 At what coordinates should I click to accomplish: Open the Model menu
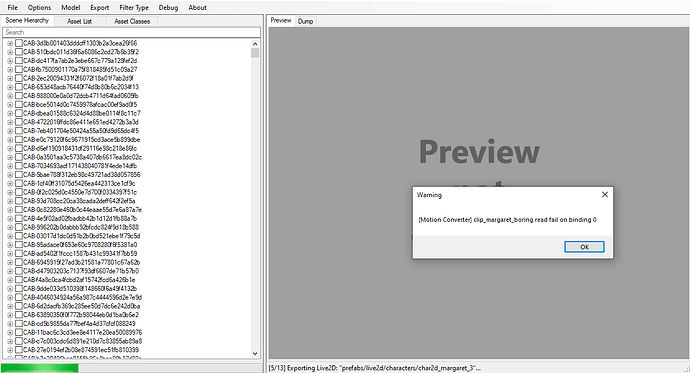pos(70,7)
